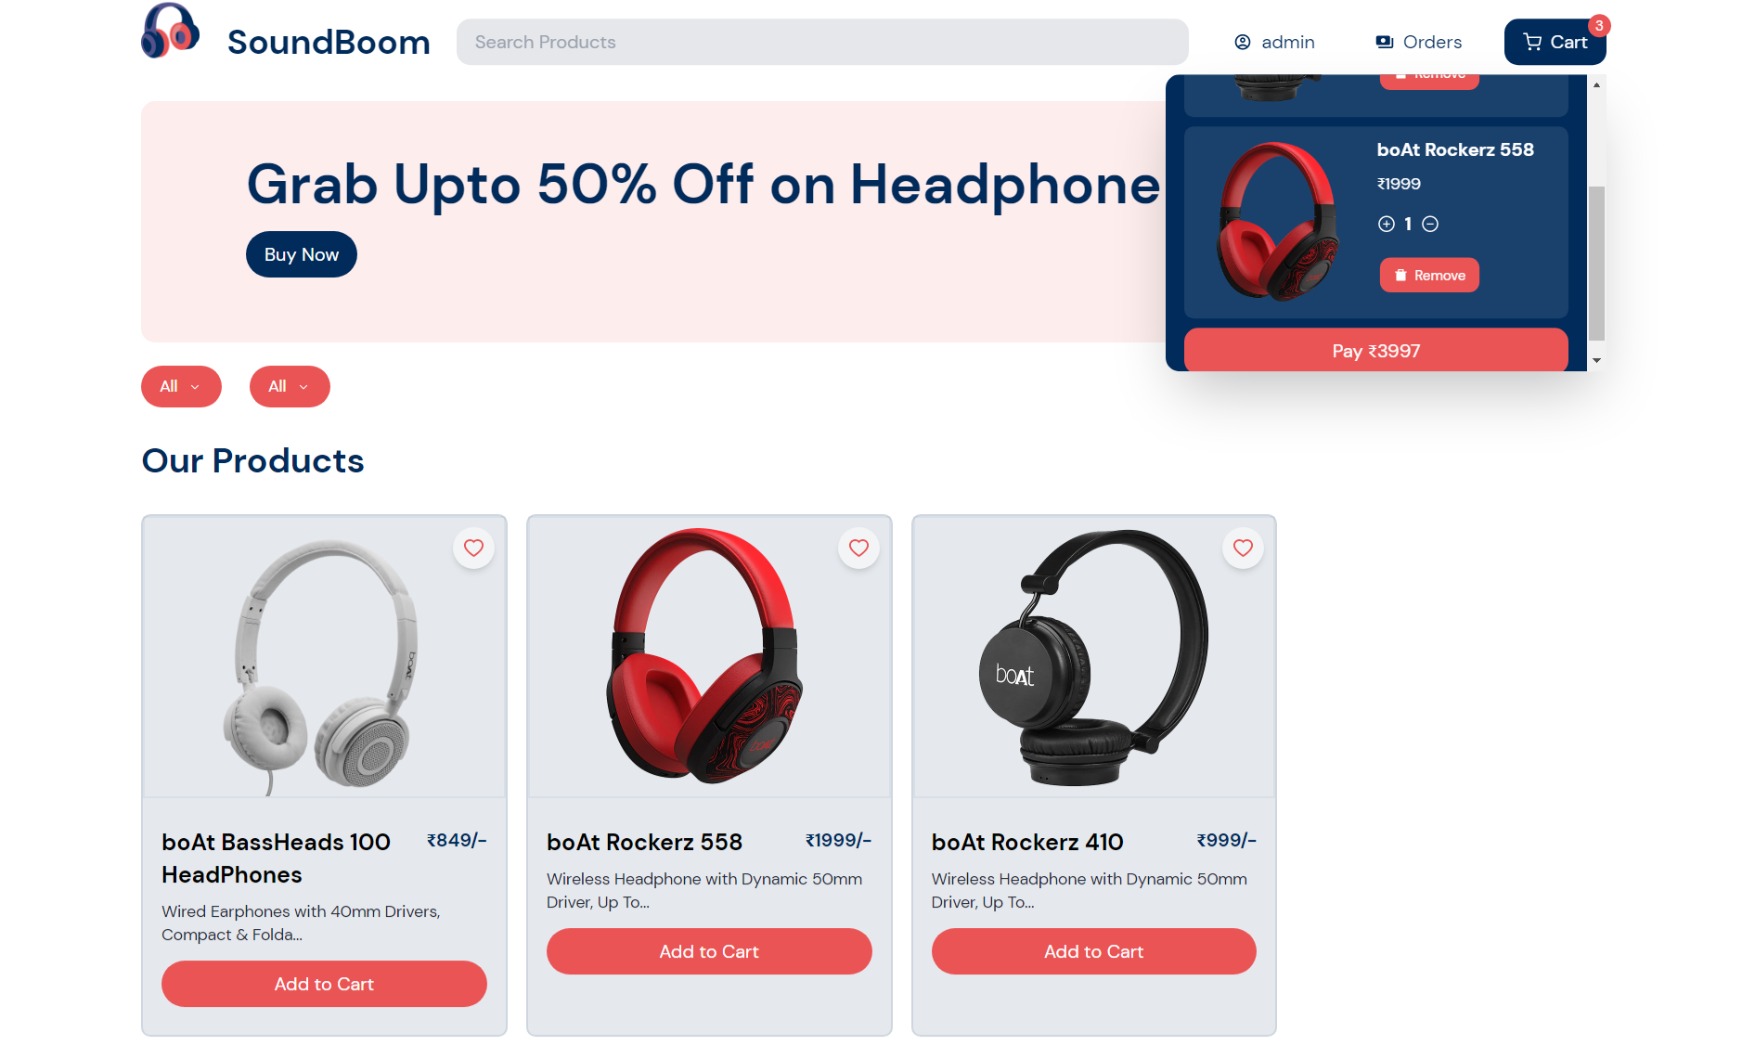Image resolution: width=1755 pixels, height=1057 pixels.
Task: Open the Cart from the header
Action: (x=1555, y=42)
